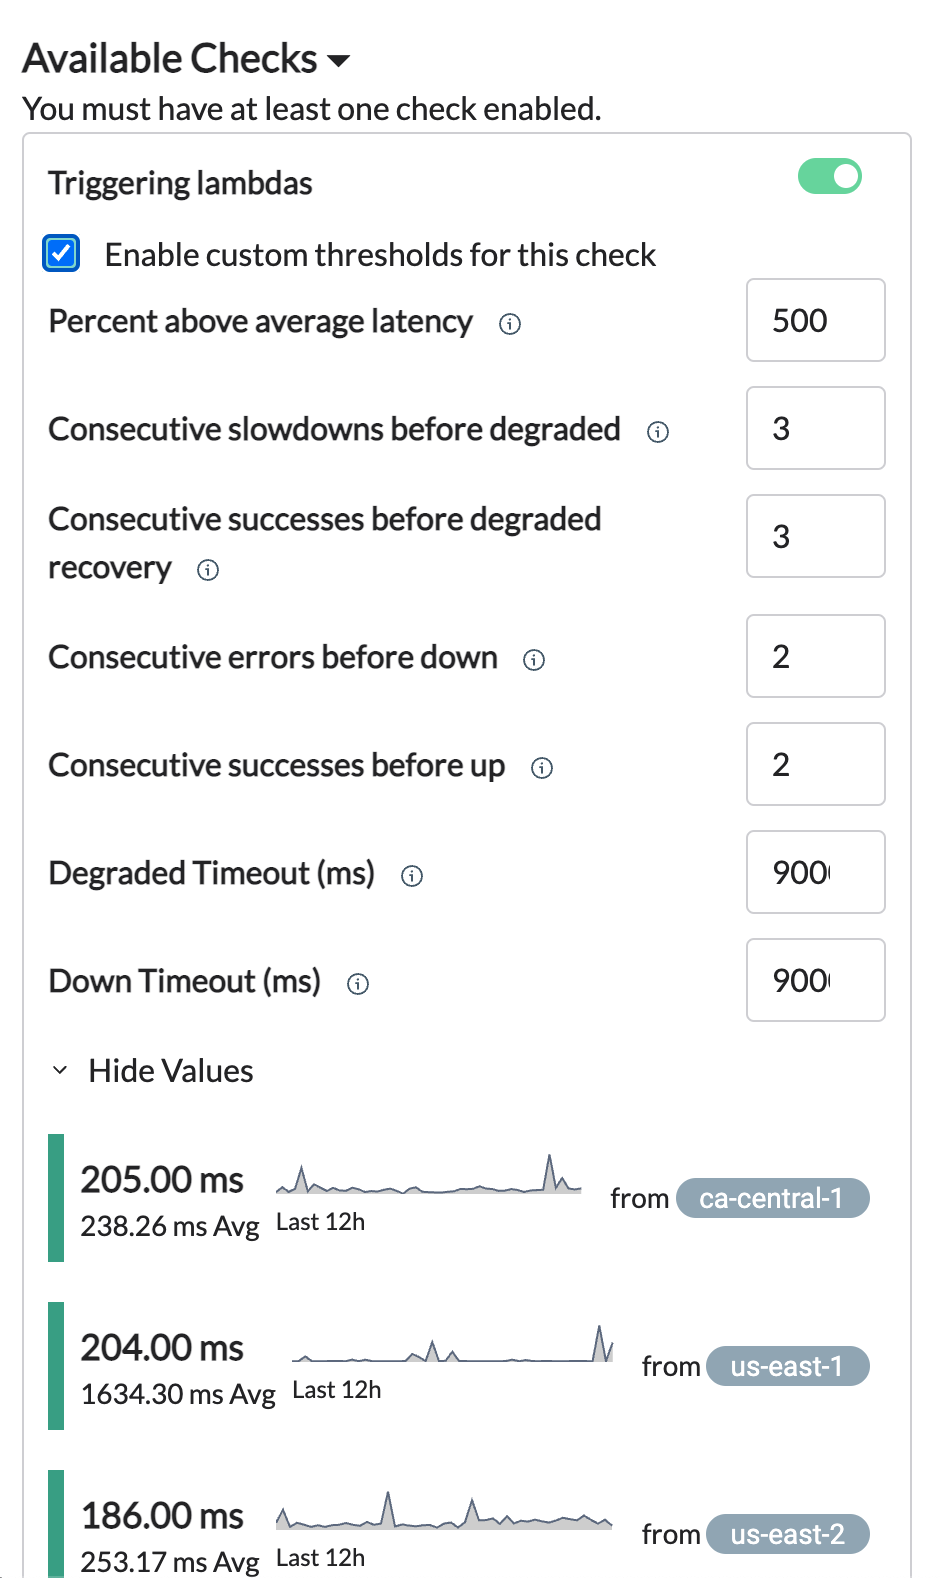This screenshot has width=940, height=1578.
Task: Click the Down Timeout (ms) input field
Action: 815,980
